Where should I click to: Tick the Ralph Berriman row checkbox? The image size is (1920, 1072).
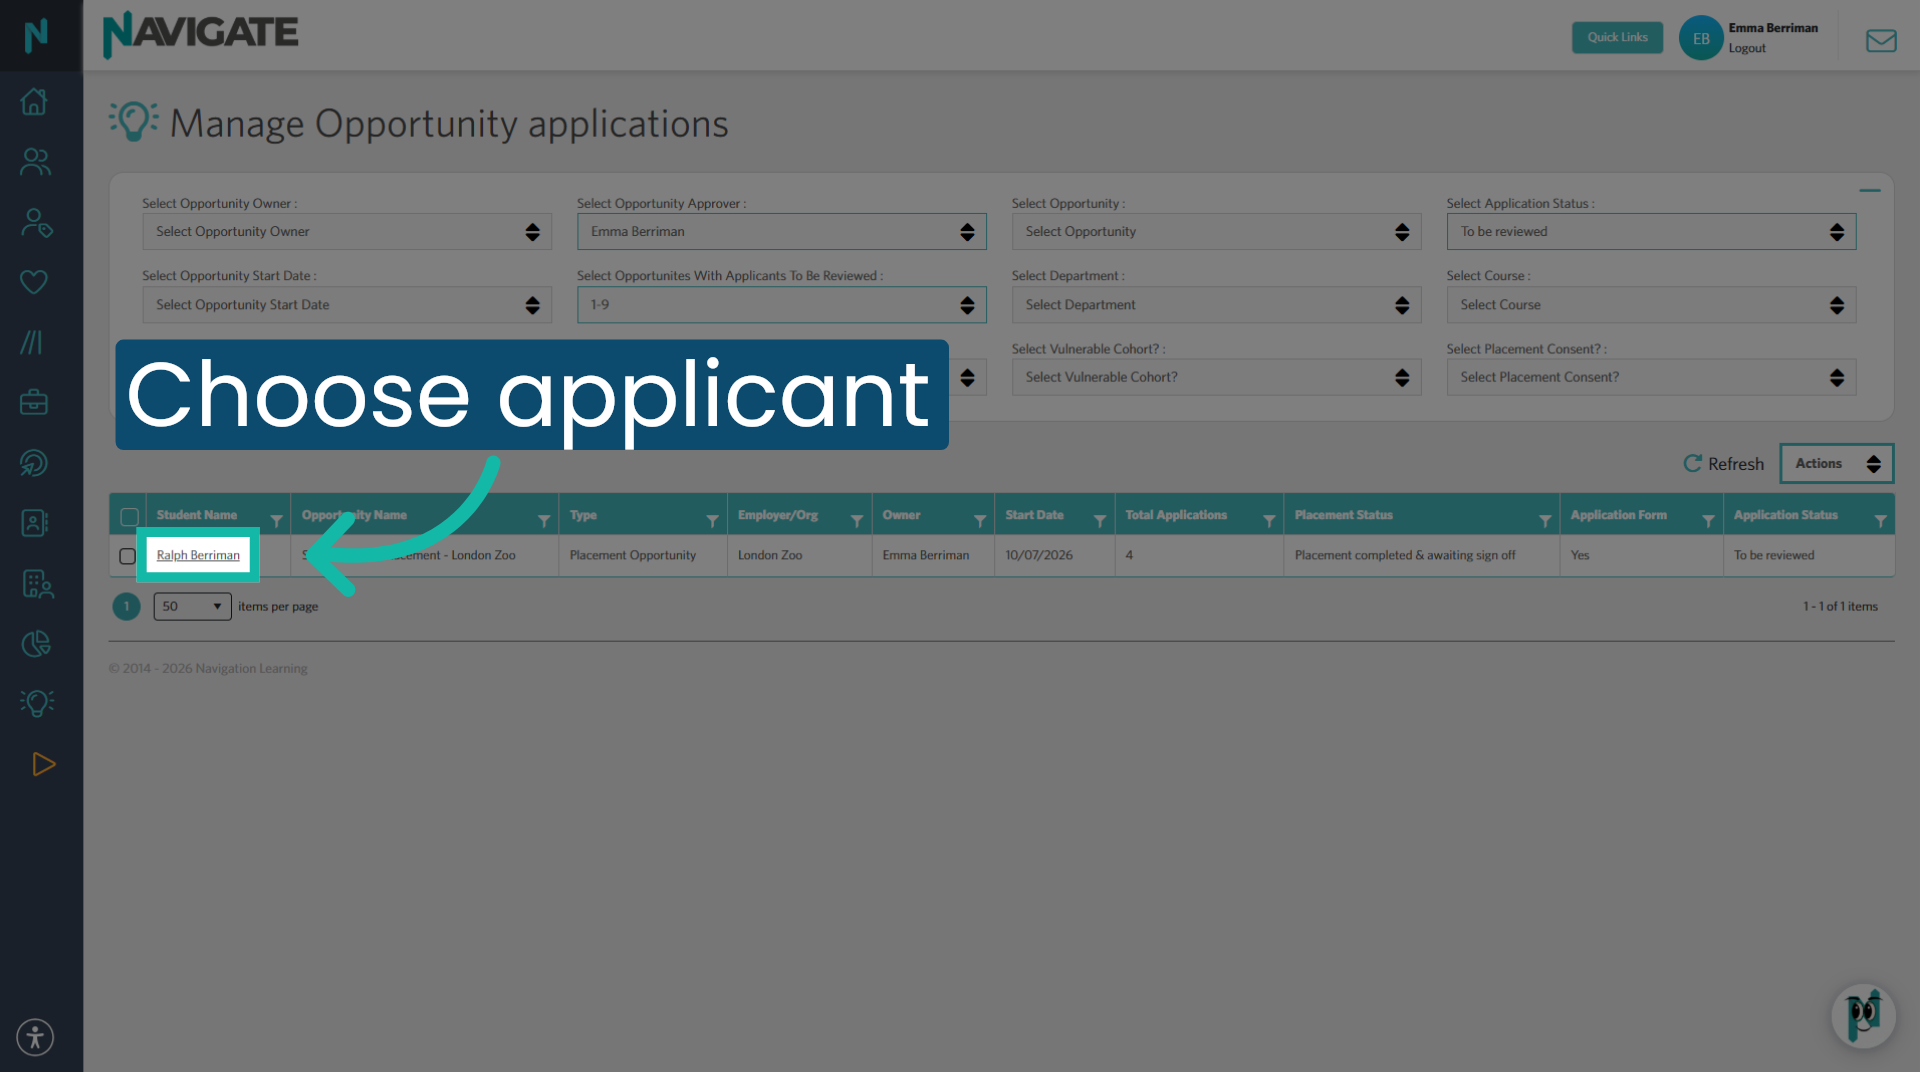click(x=127, y=556)
